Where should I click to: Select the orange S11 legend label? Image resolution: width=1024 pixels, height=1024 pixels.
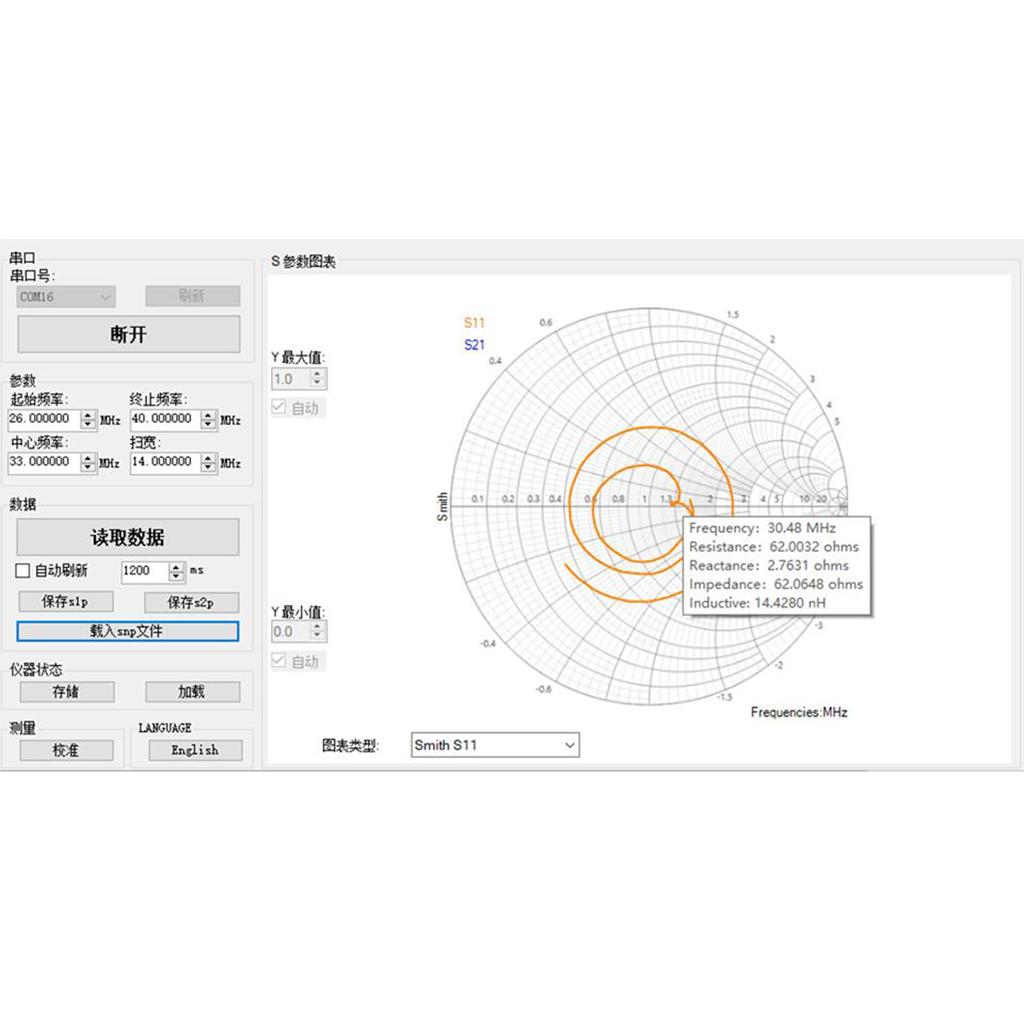(x=474, y=322)
